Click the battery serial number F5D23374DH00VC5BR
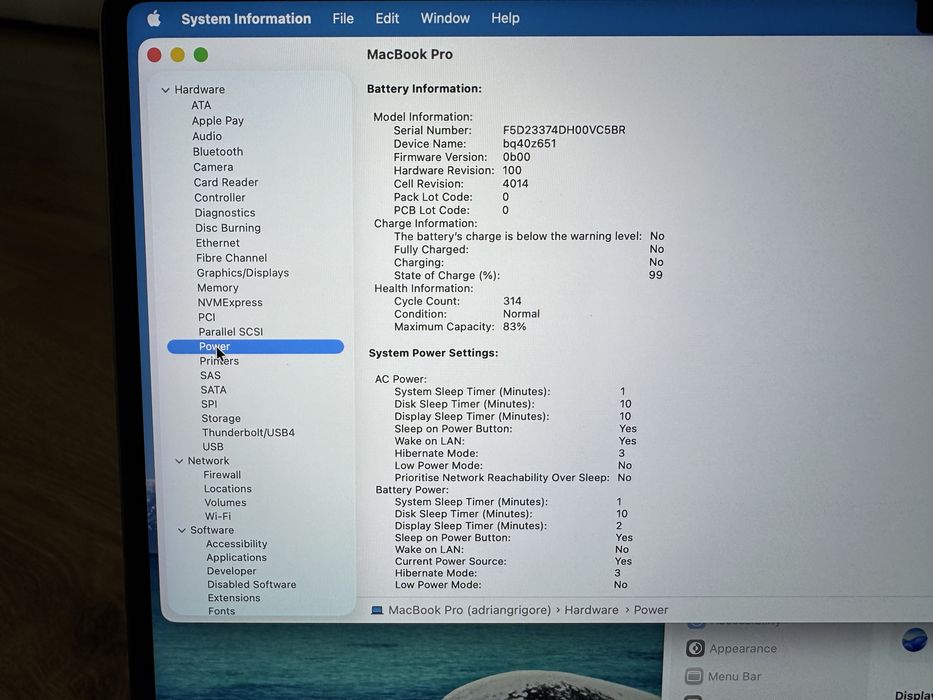 click(x=564, y=130)
